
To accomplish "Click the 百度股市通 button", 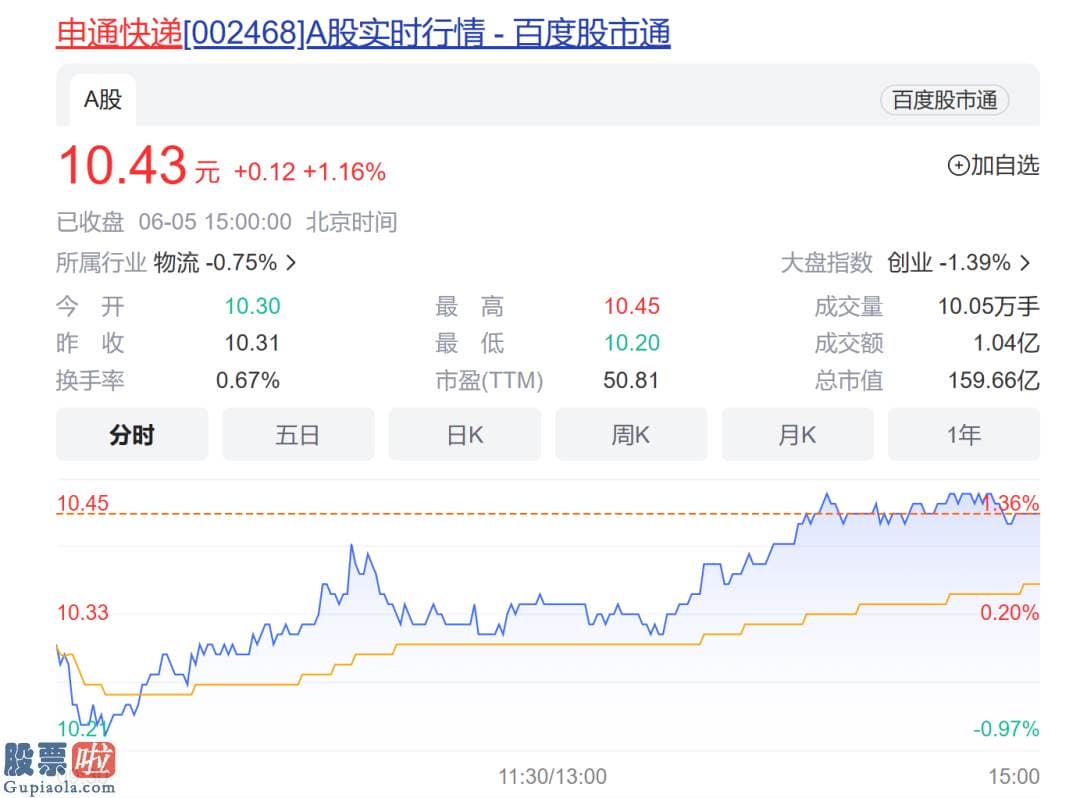I will tap(944, 101).
